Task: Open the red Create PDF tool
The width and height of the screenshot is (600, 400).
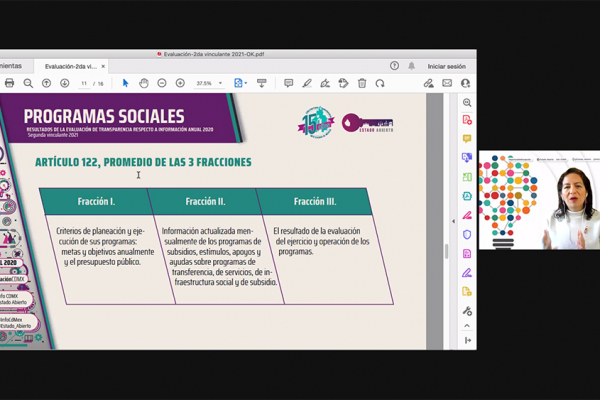Action: pyautogui.click(x=467, y=120)
